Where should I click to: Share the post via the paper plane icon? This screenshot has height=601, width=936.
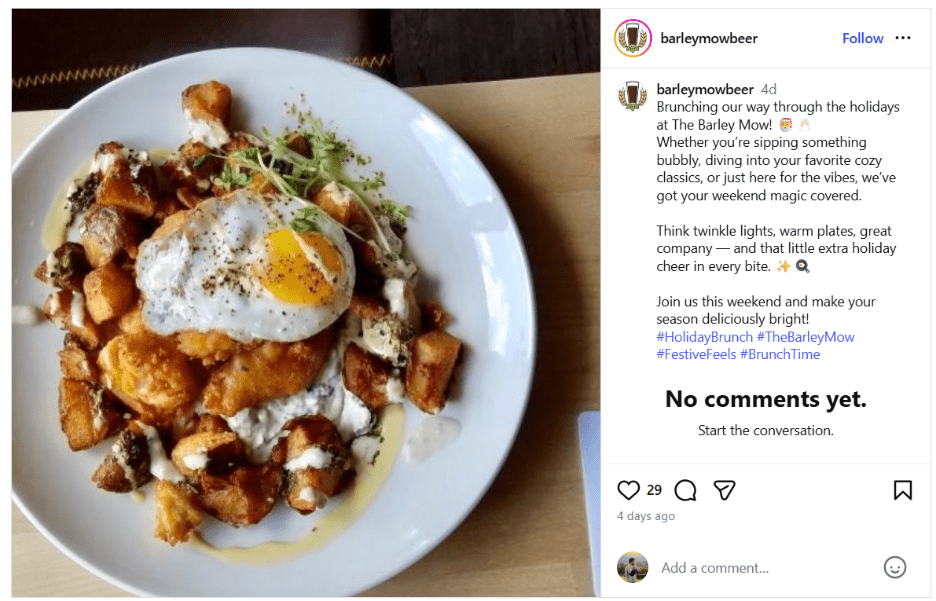coord(725,490)
